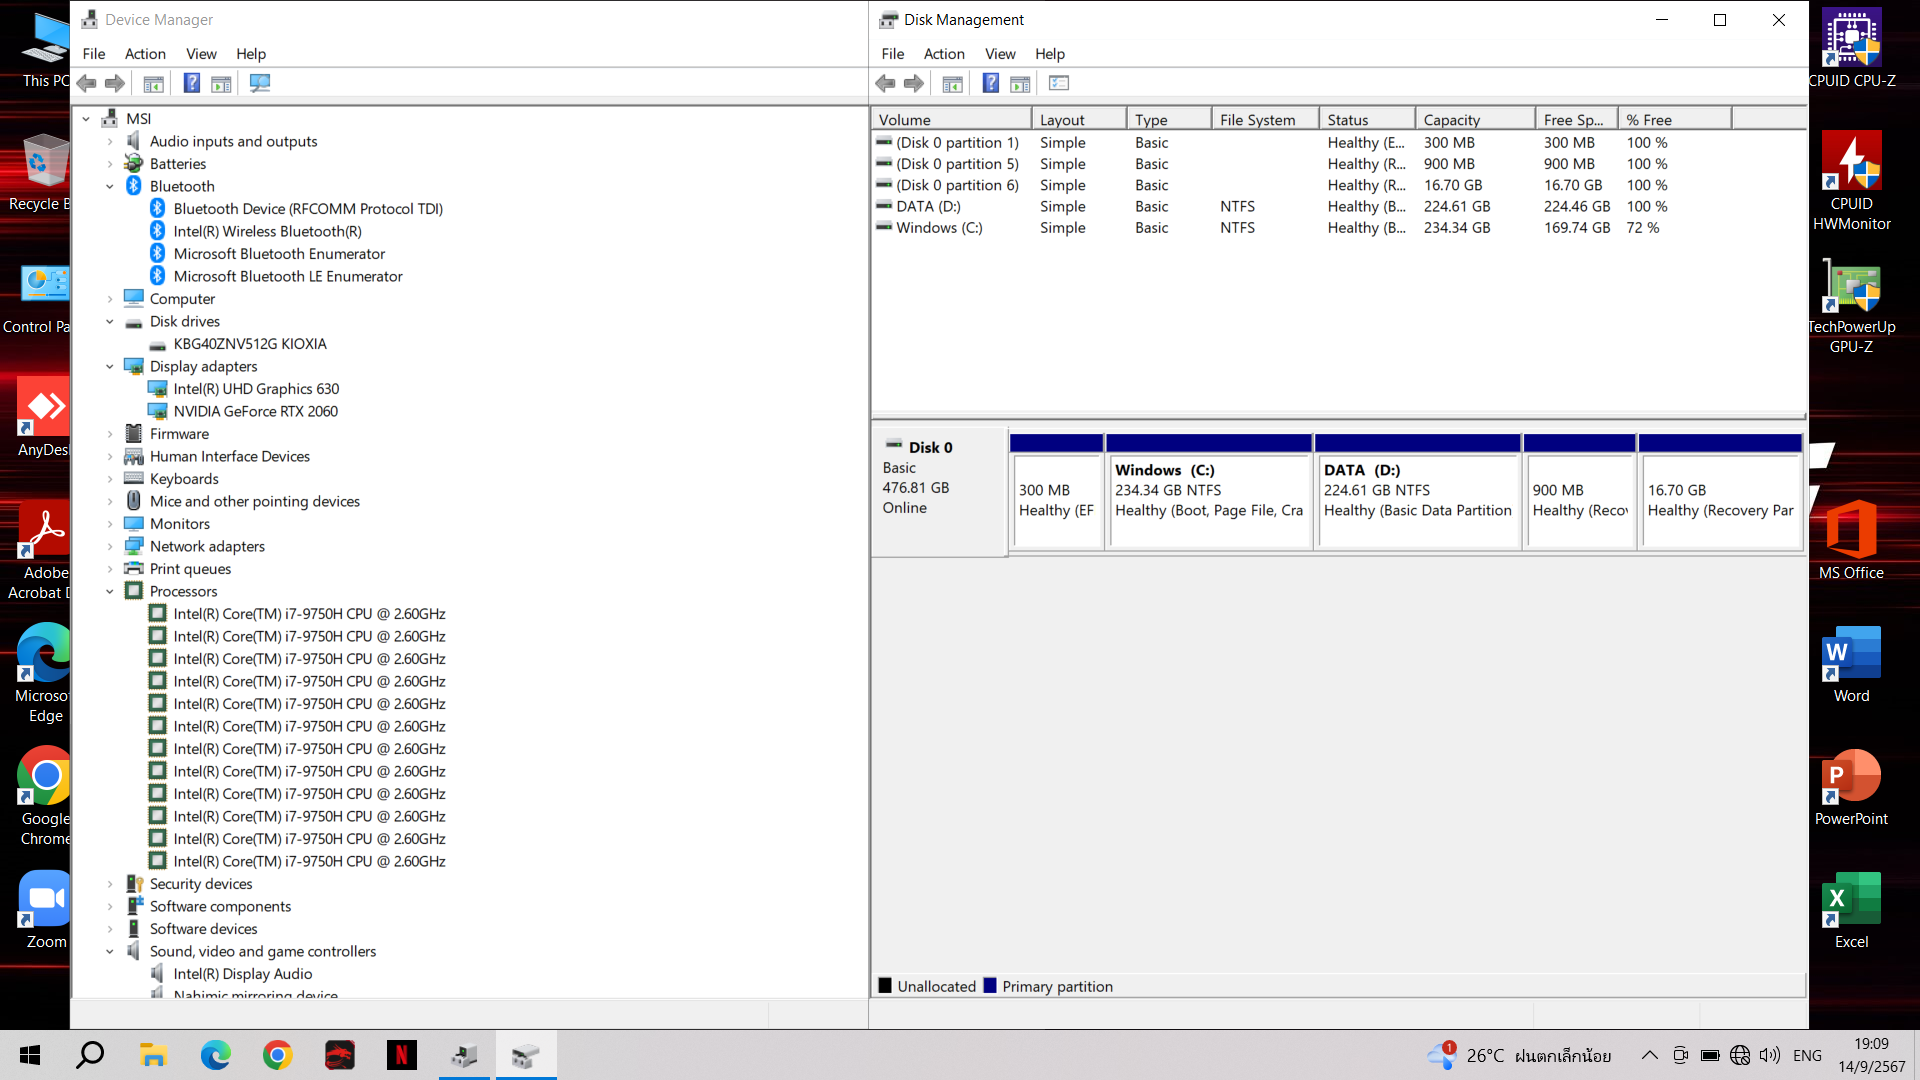The image size is (1920, 1080).
Task: Open Excel desktop shortcut
Action: pyautogui.click(x=1852, y=910)
